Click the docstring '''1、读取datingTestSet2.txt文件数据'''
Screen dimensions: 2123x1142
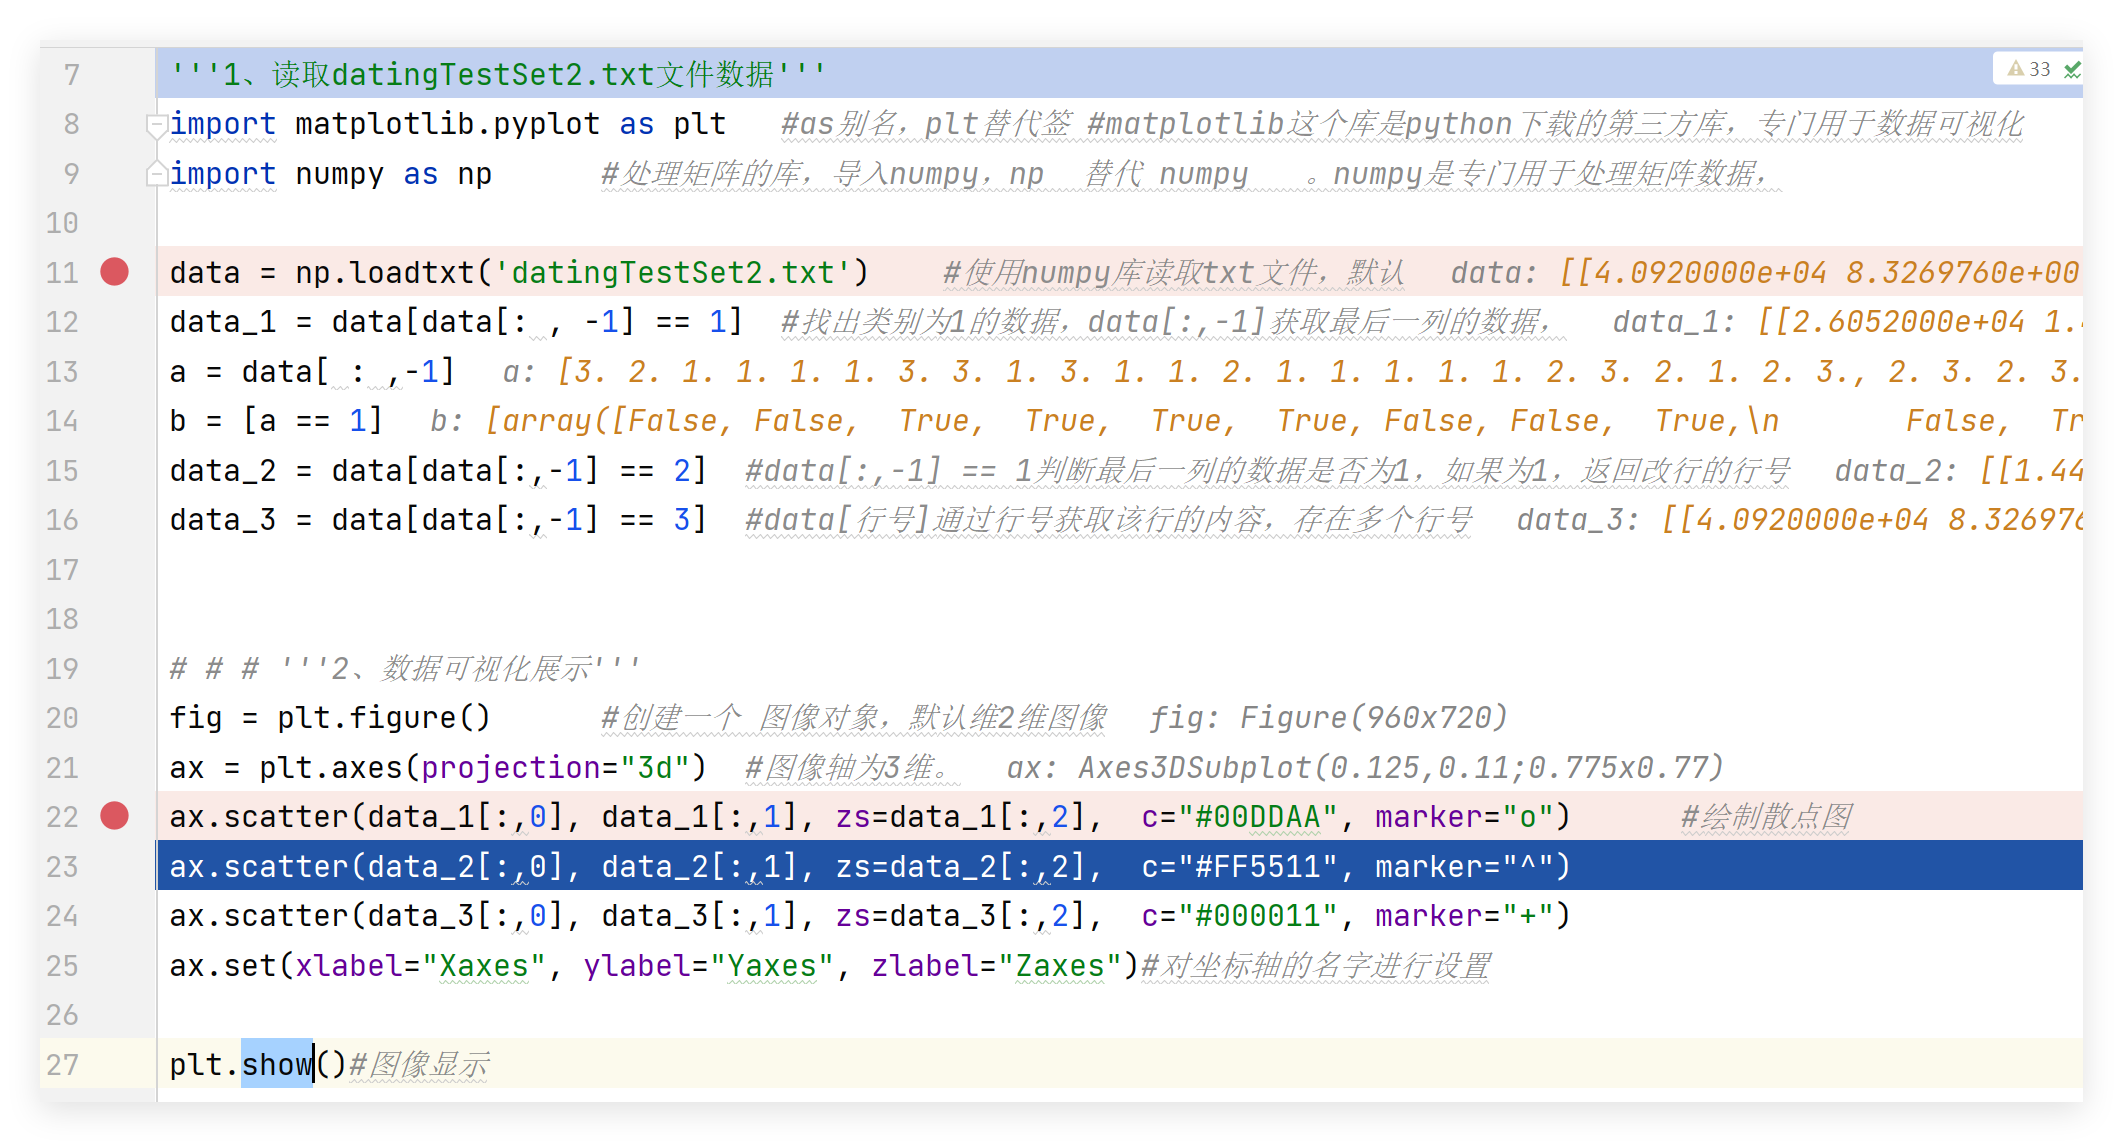[498, 74]
